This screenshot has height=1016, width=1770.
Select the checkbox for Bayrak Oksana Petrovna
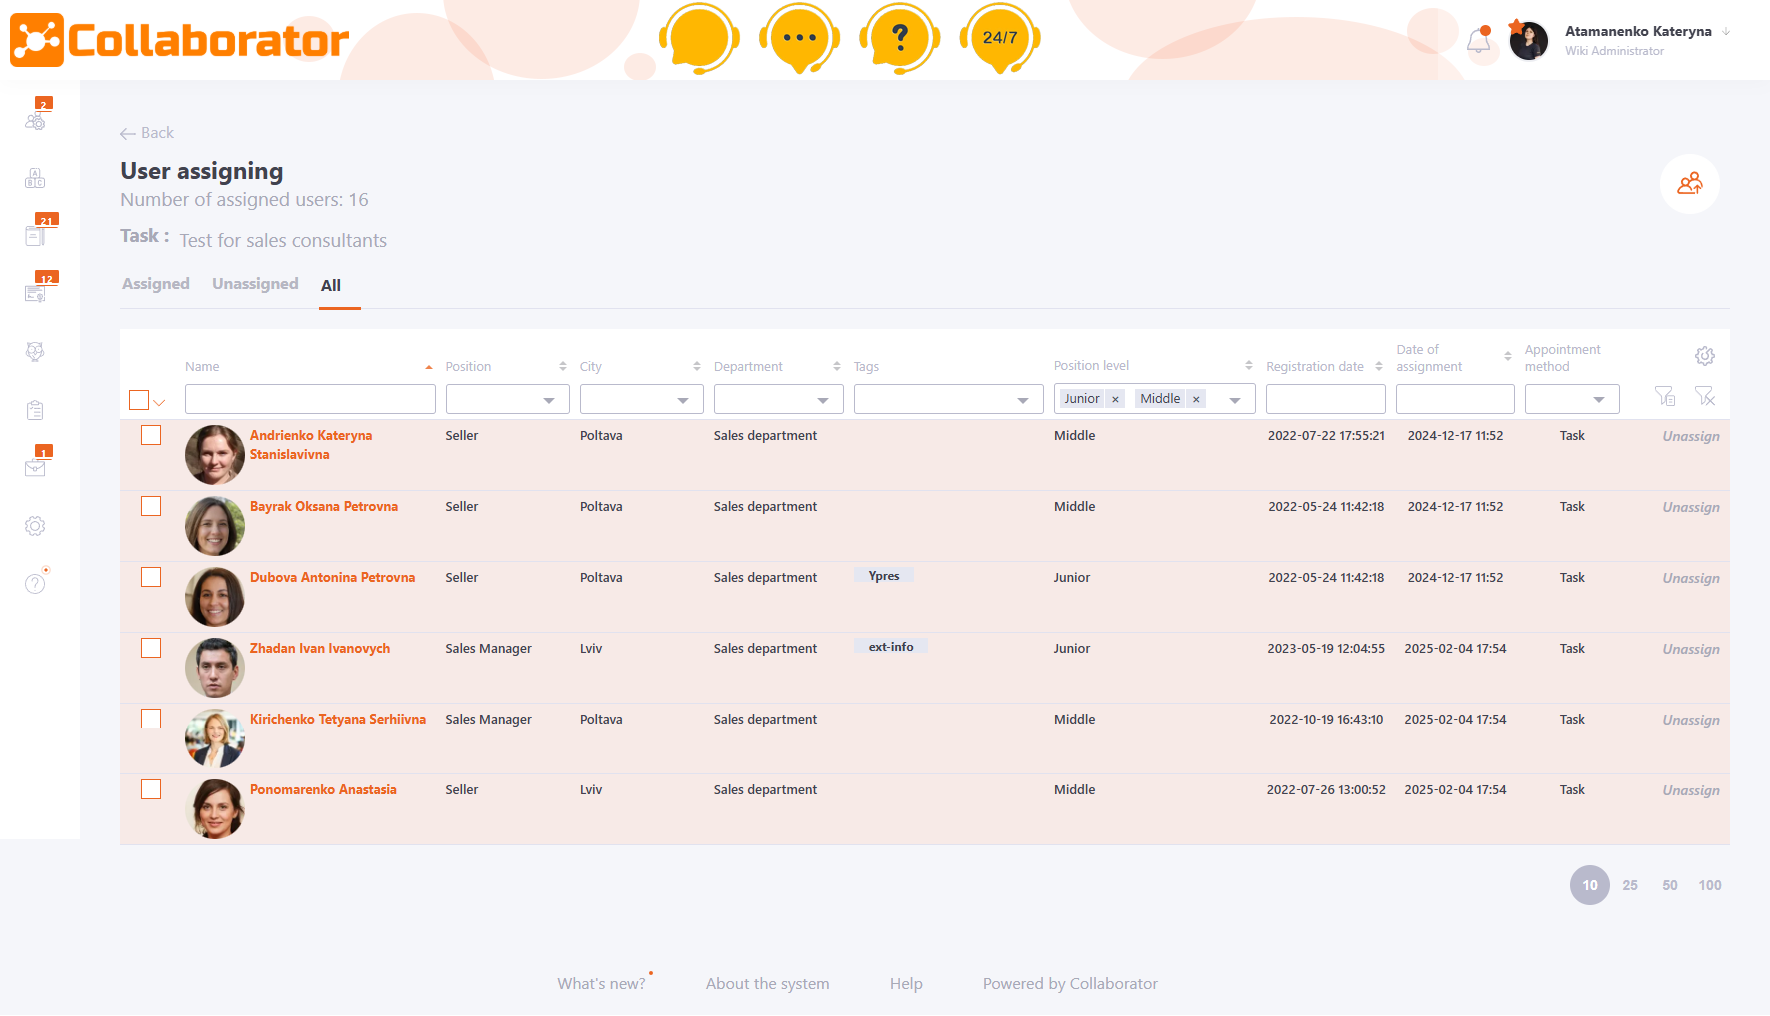[151, 506]
